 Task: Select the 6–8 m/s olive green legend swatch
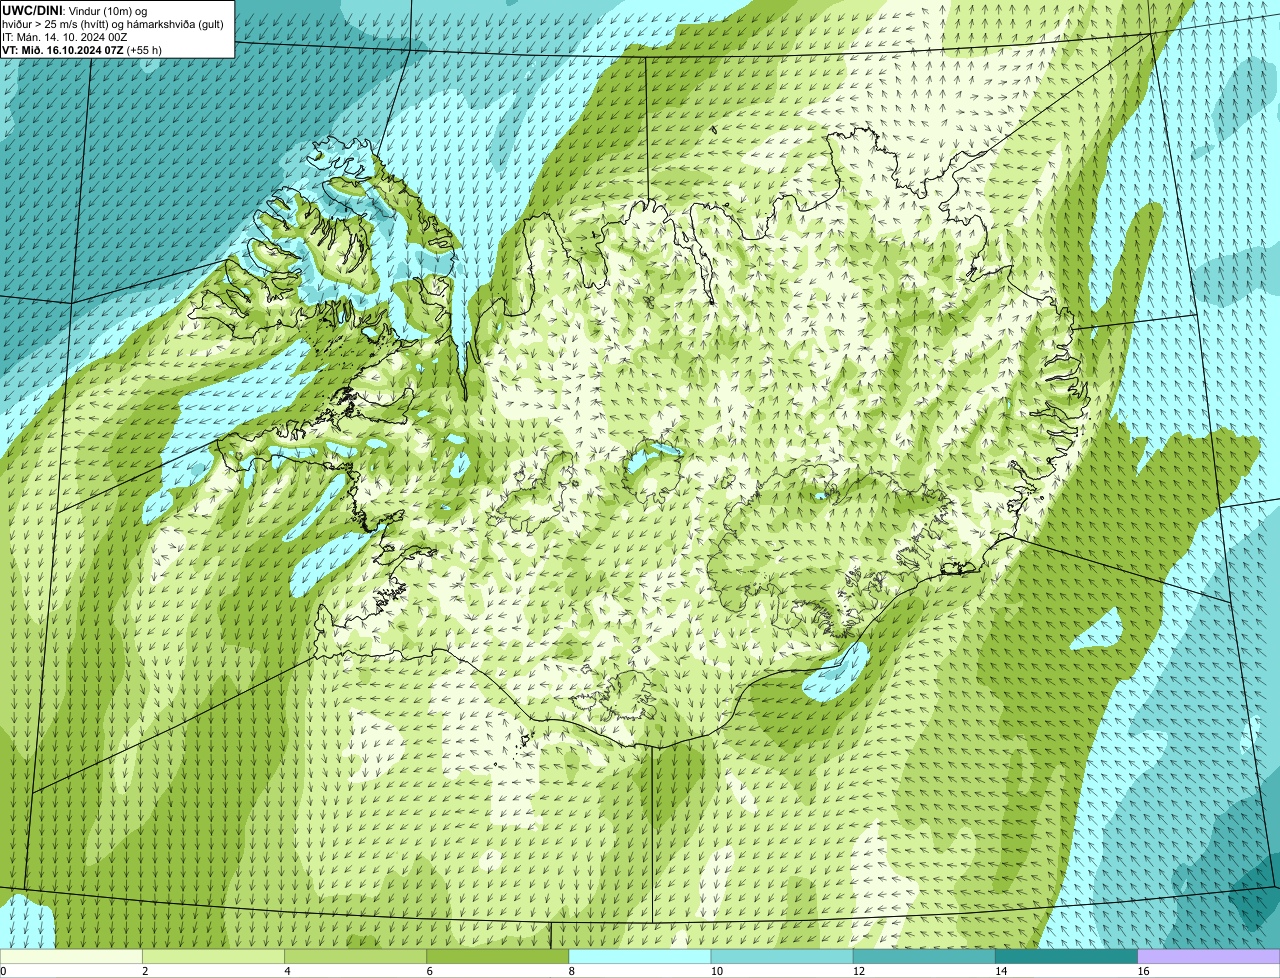click(x=498, y=957)
